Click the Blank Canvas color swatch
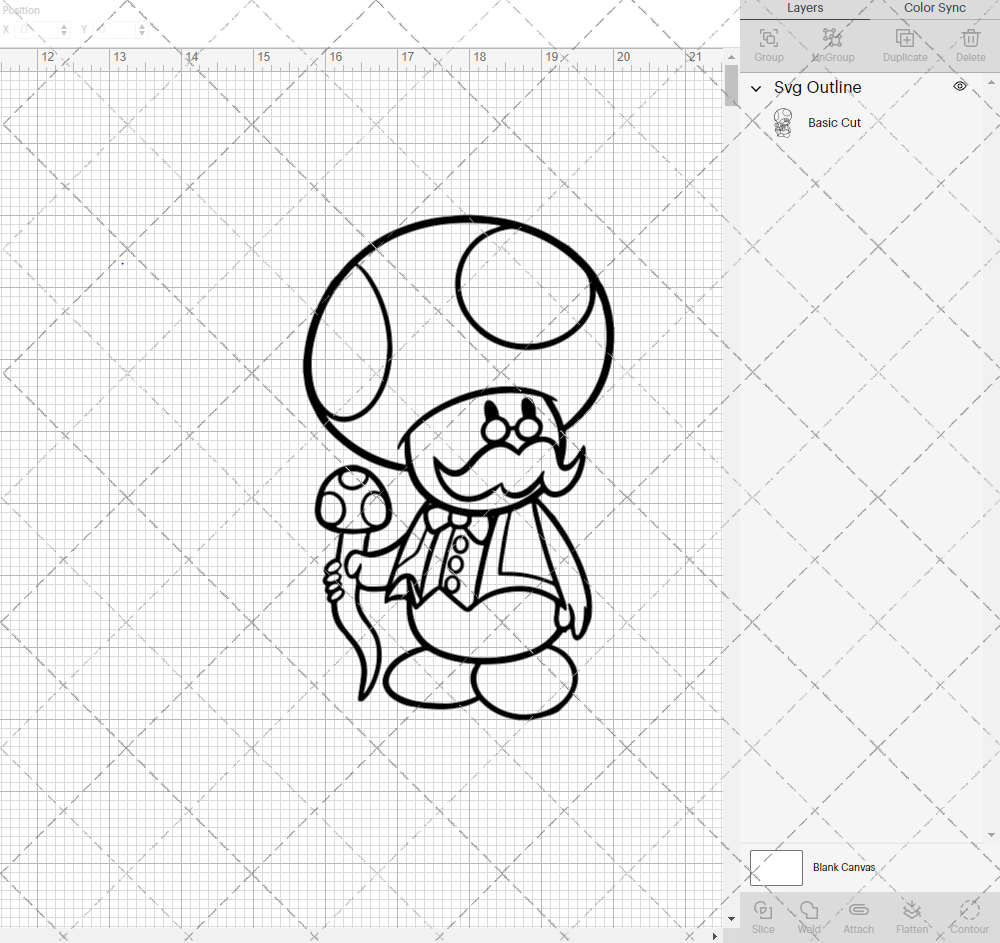Viewport: 1000px width, 943px height. point(776,867)
